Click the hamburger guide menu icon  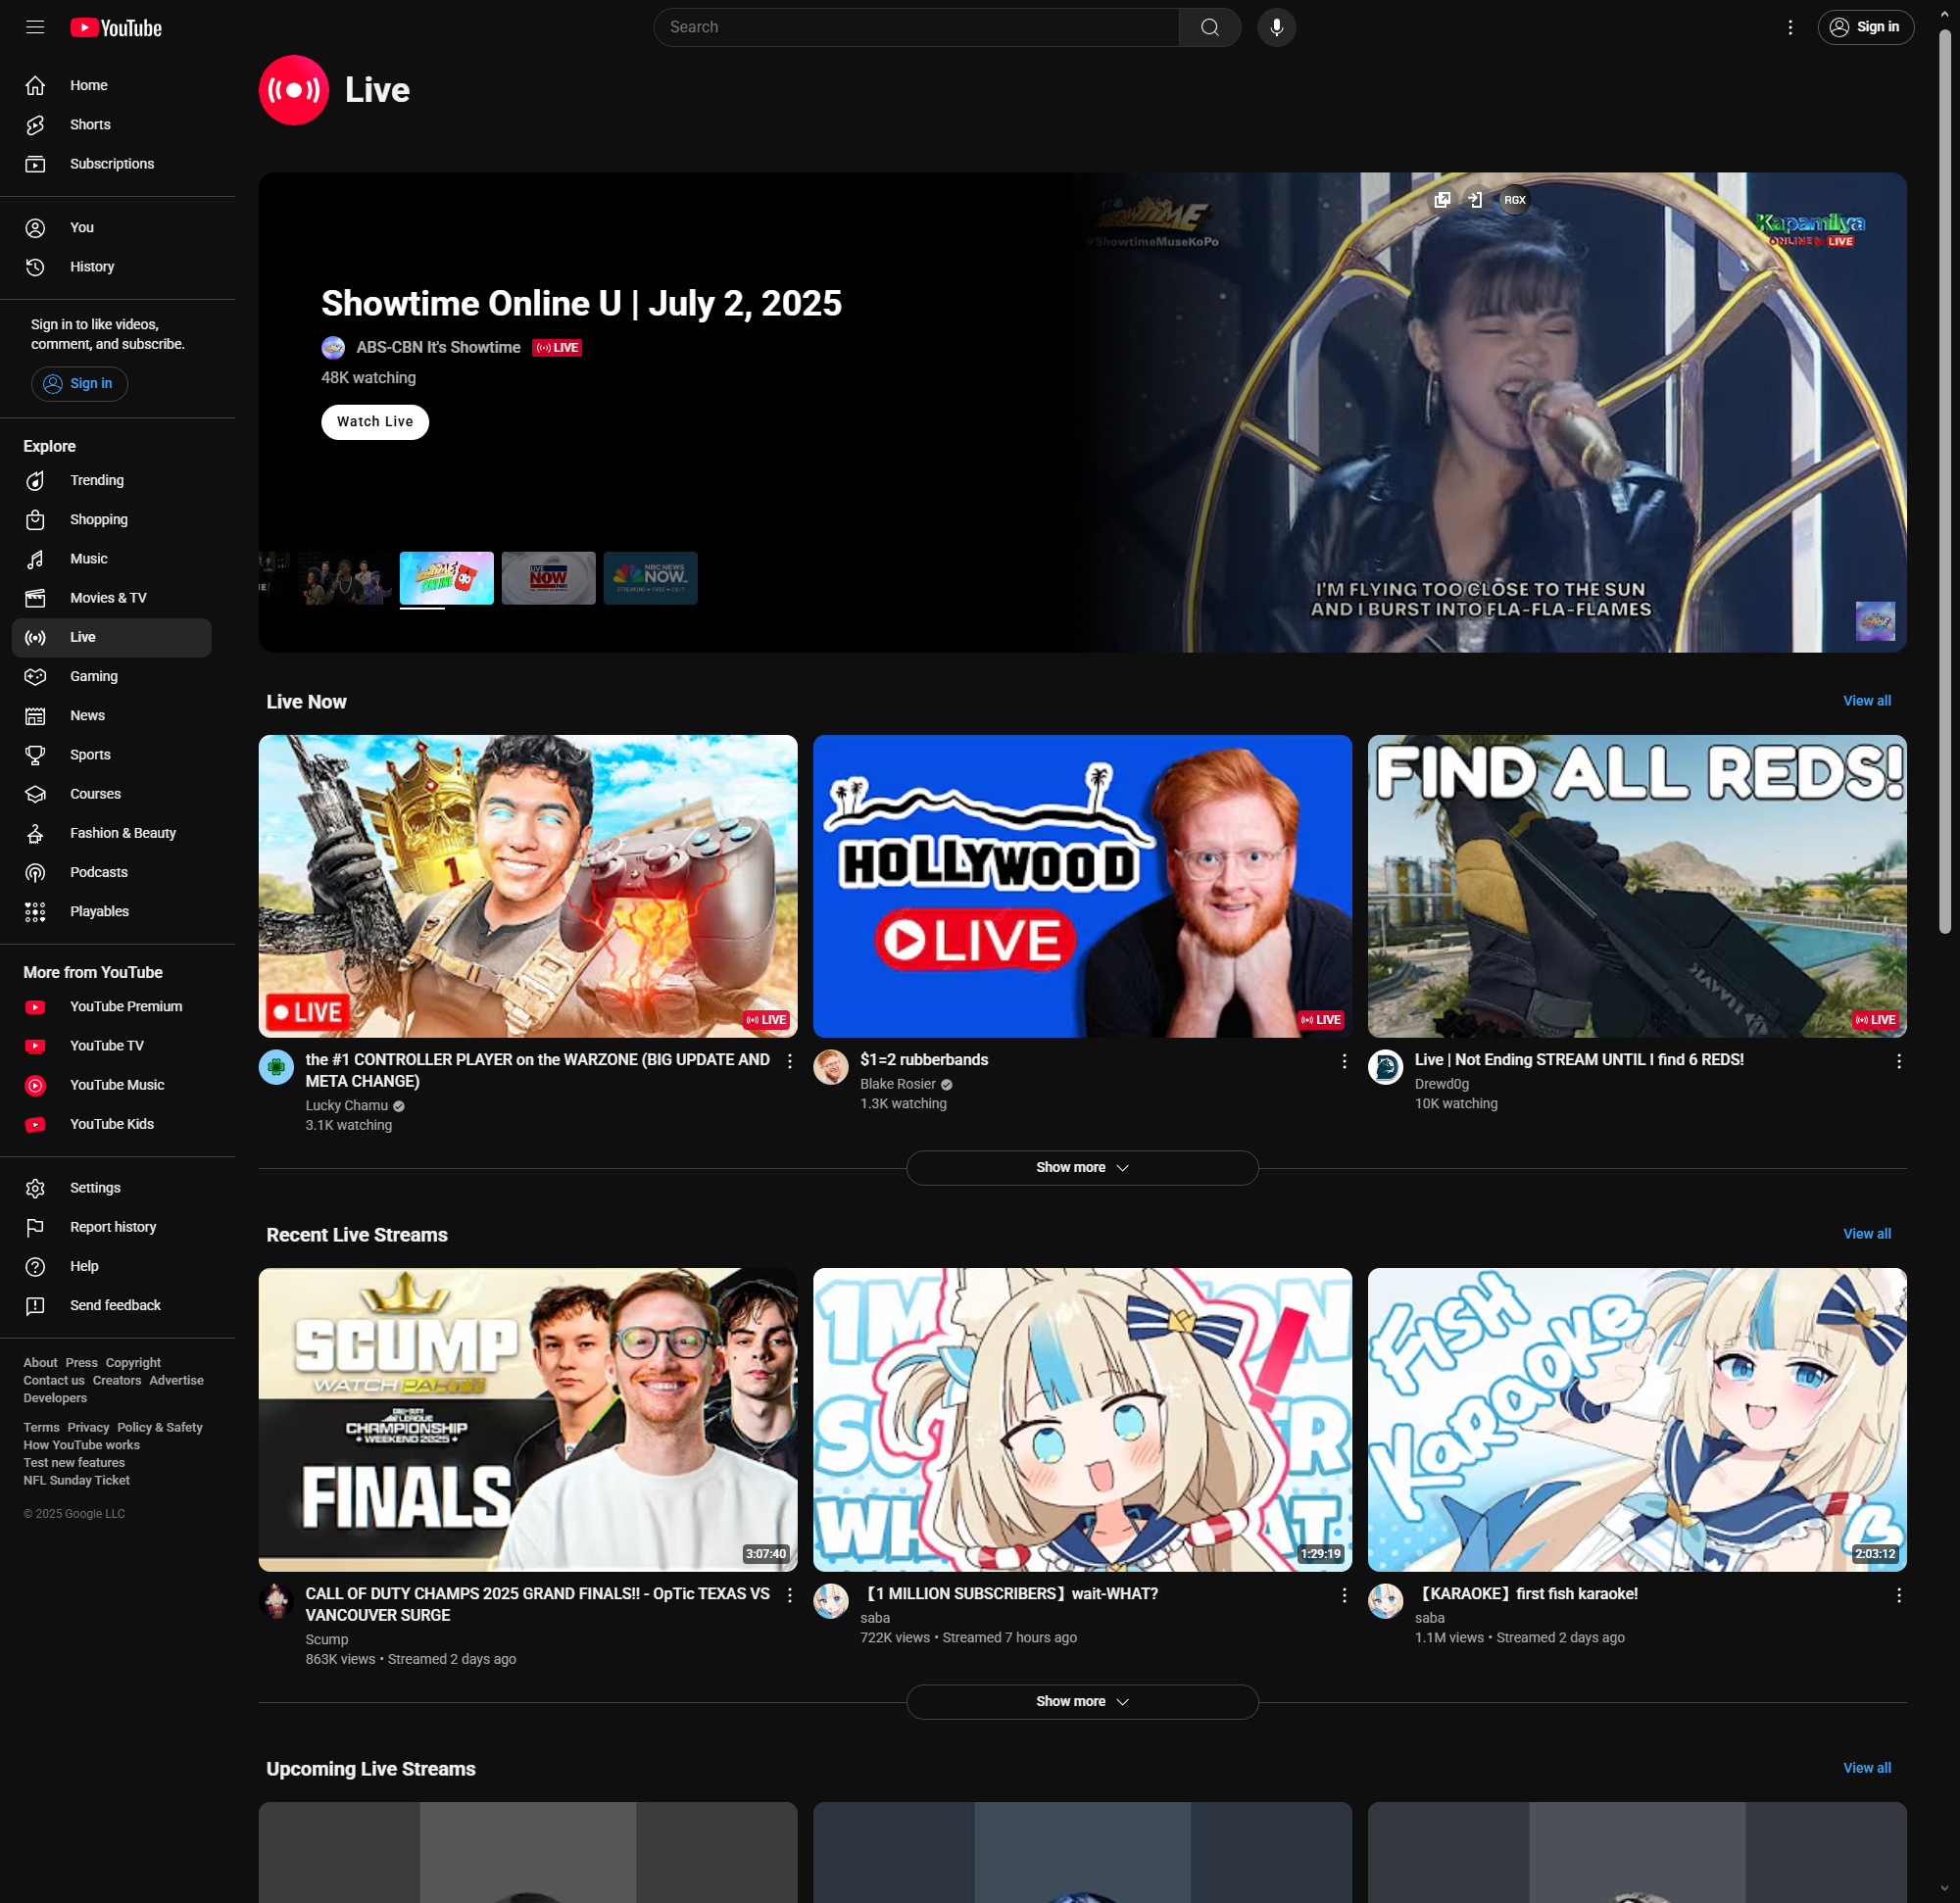(x=35, y=27)
